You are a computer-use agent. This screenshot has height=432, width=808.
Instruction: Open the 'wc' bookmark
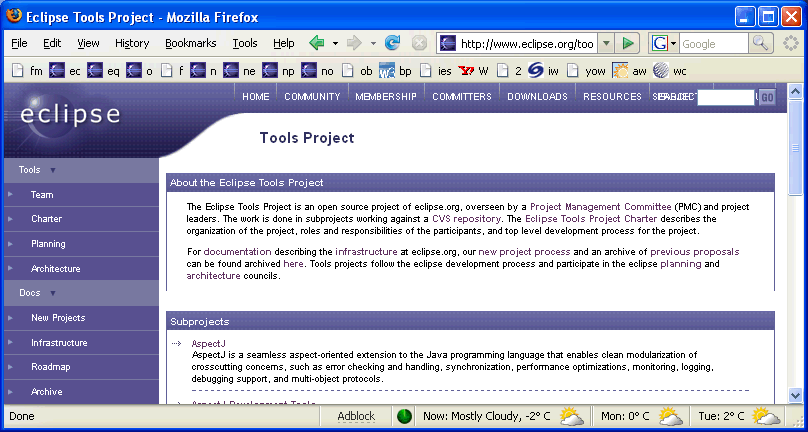669,71
